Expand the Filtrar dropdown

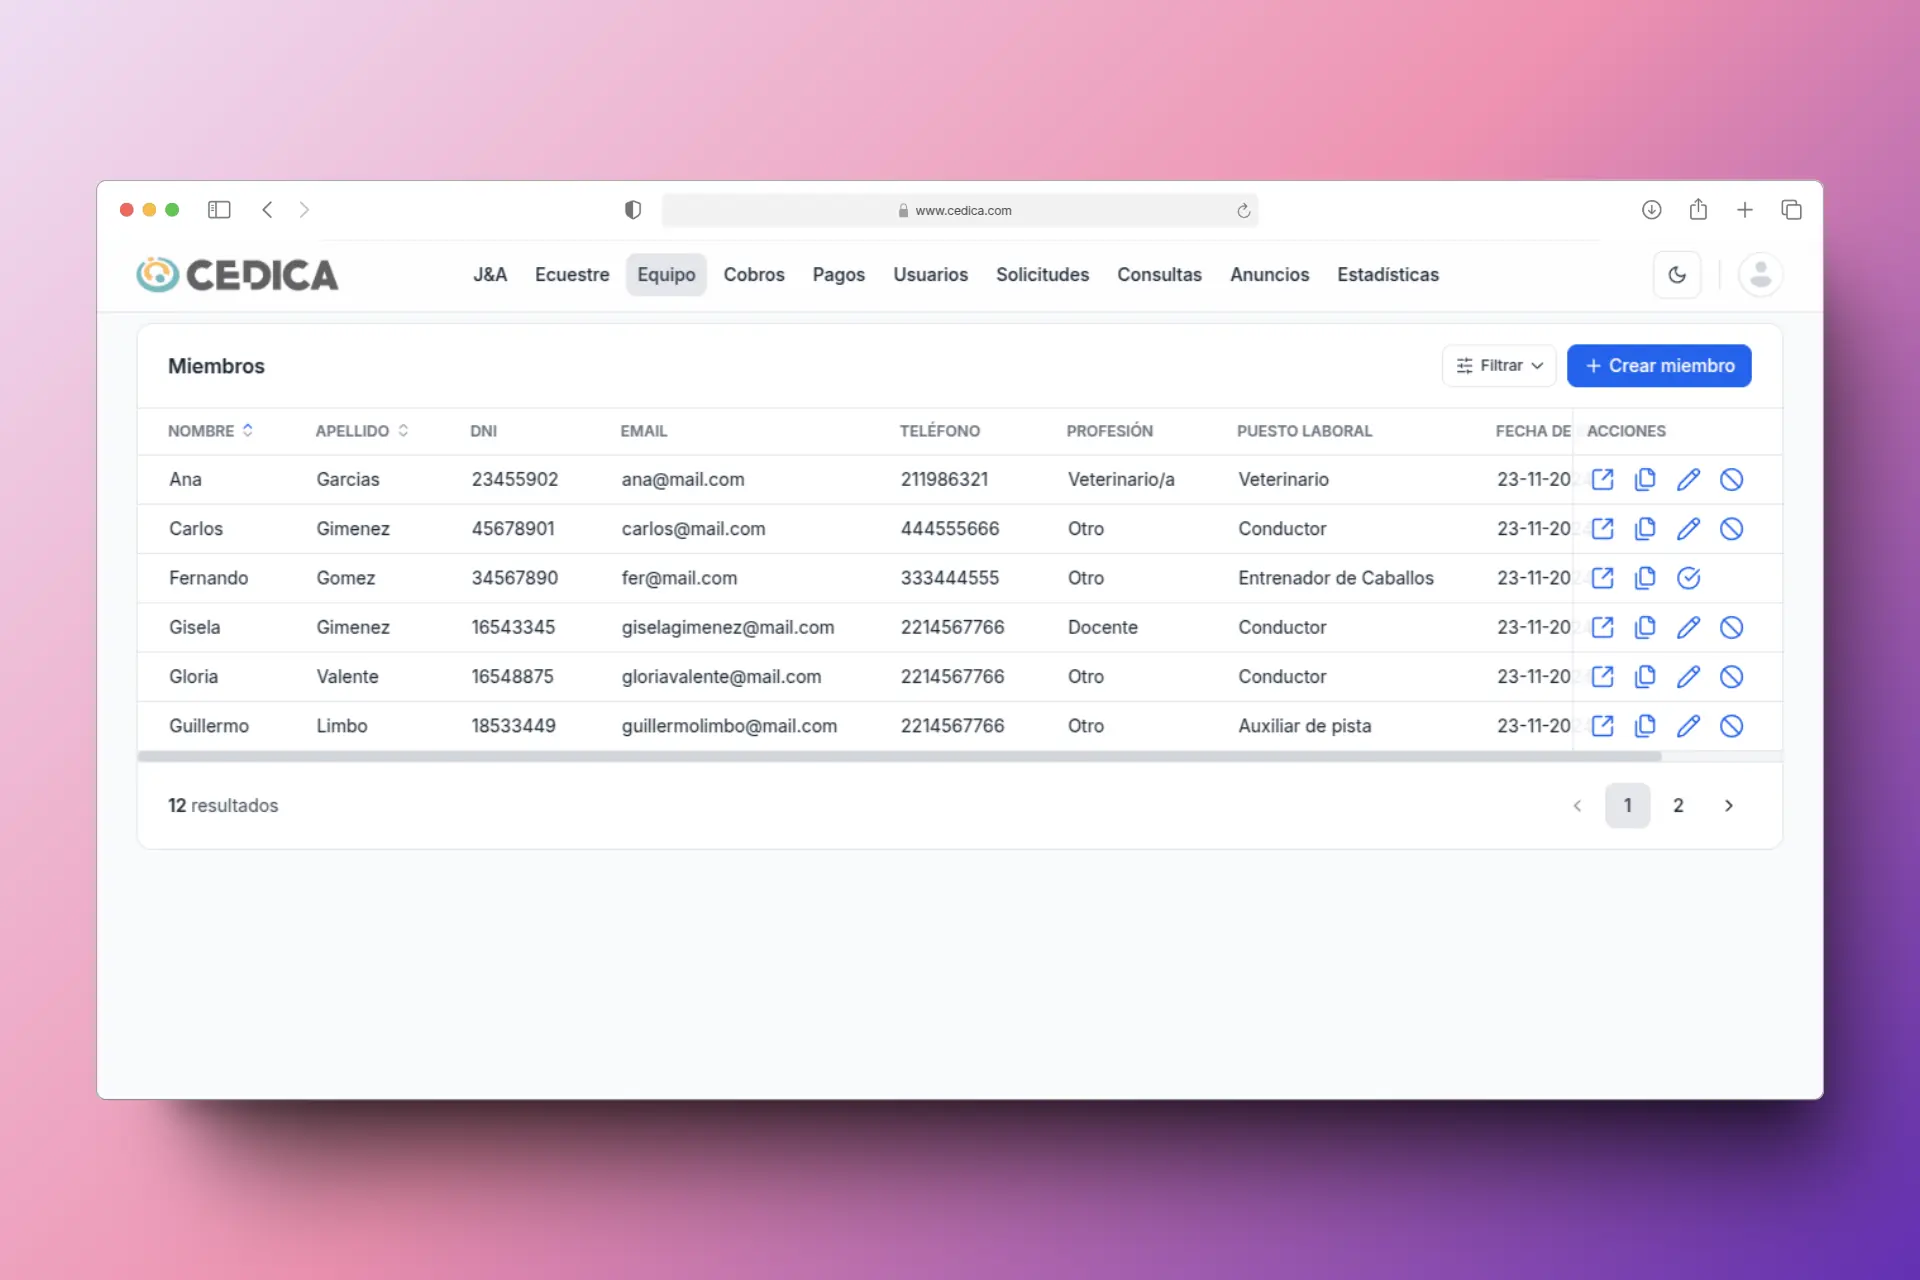pyautogui.click(x=1498, y=366)
